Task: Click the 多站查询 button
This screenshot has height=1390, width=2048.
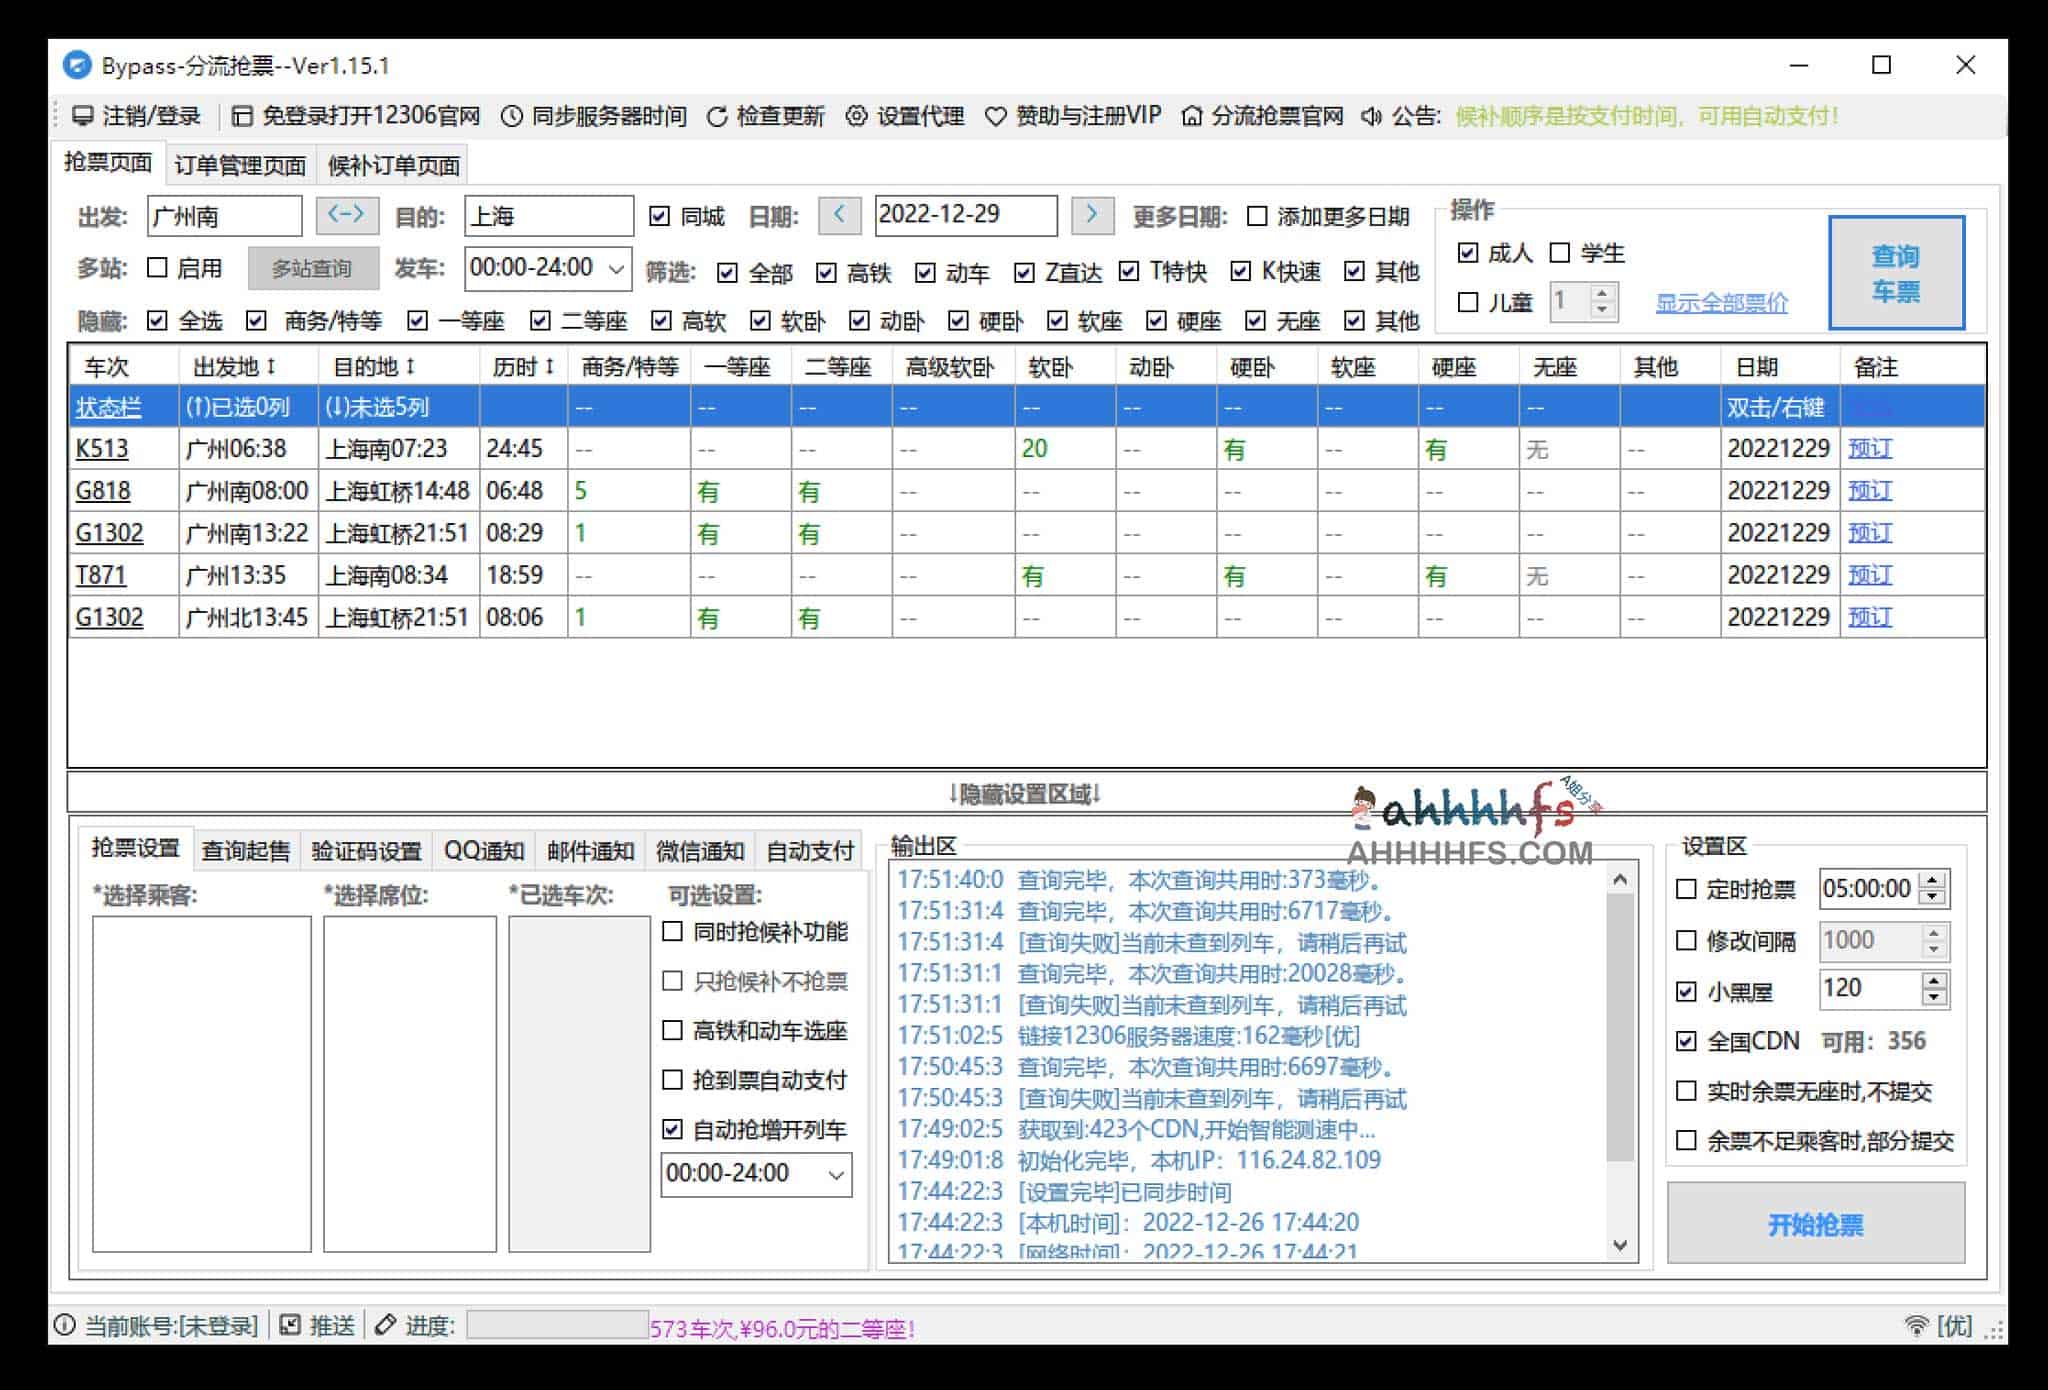Action: (312, 269)
